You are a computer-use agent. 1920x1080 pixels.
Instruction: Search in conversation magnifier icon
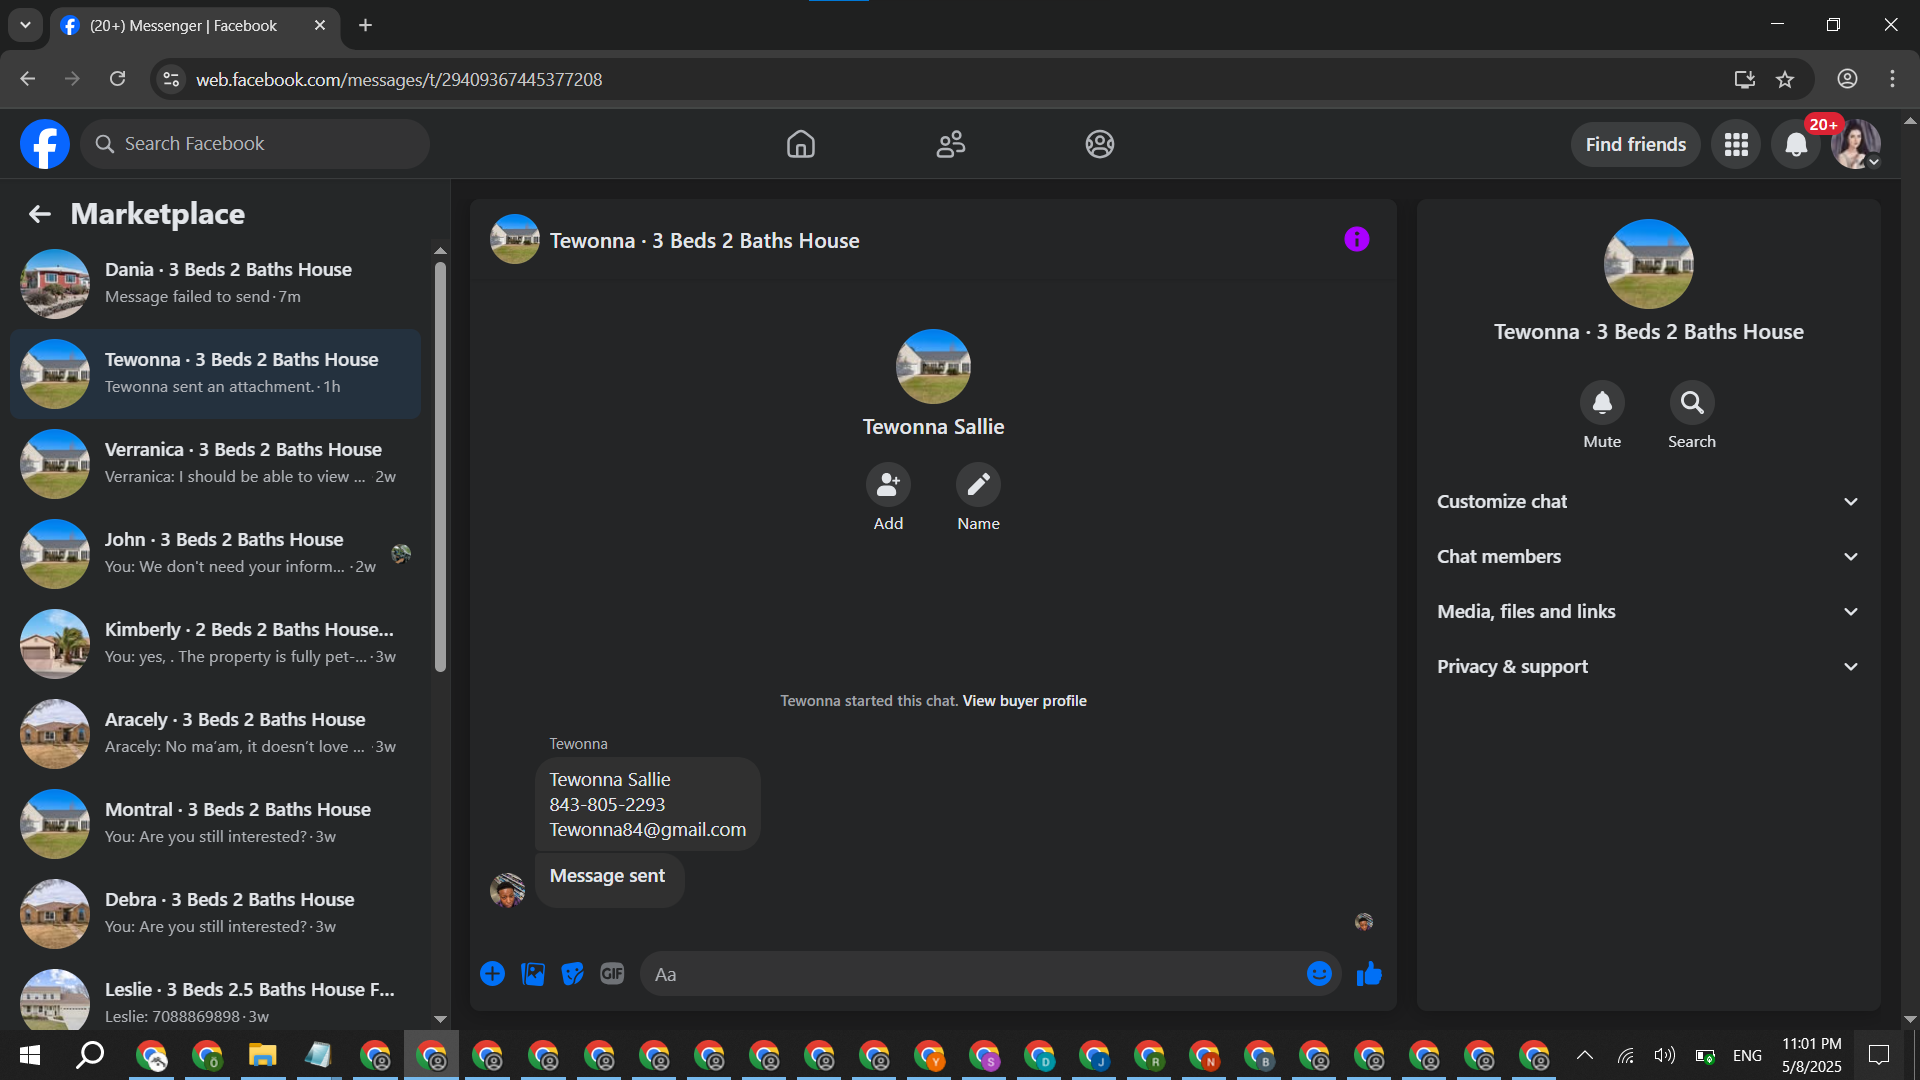(1692, 403)
